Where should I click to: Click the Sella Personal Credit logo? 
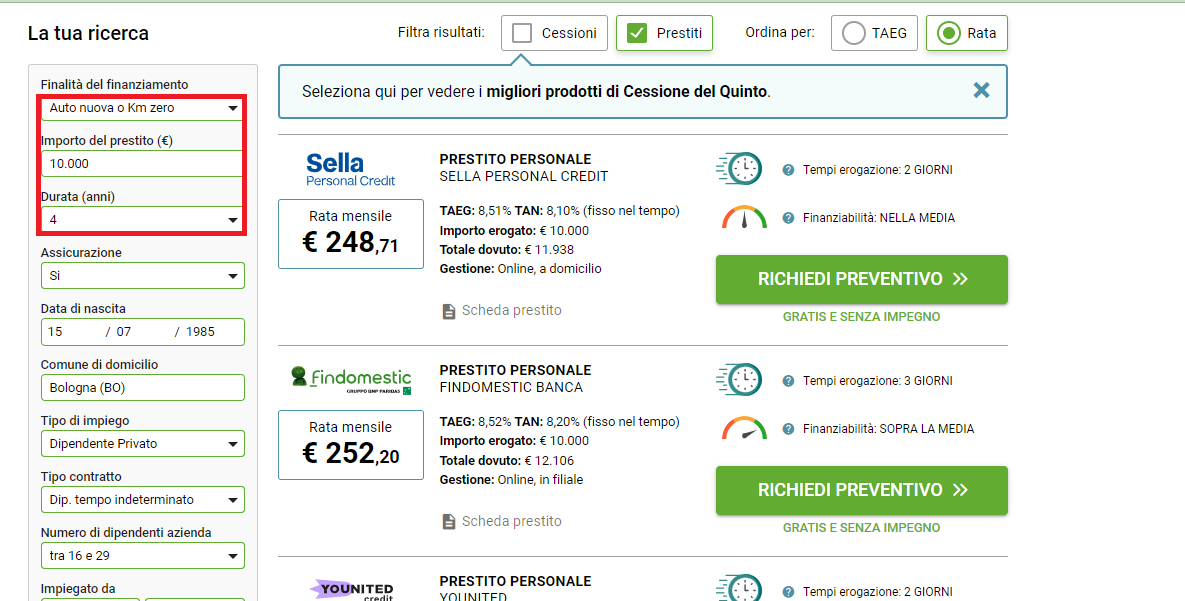coord(351,170)
